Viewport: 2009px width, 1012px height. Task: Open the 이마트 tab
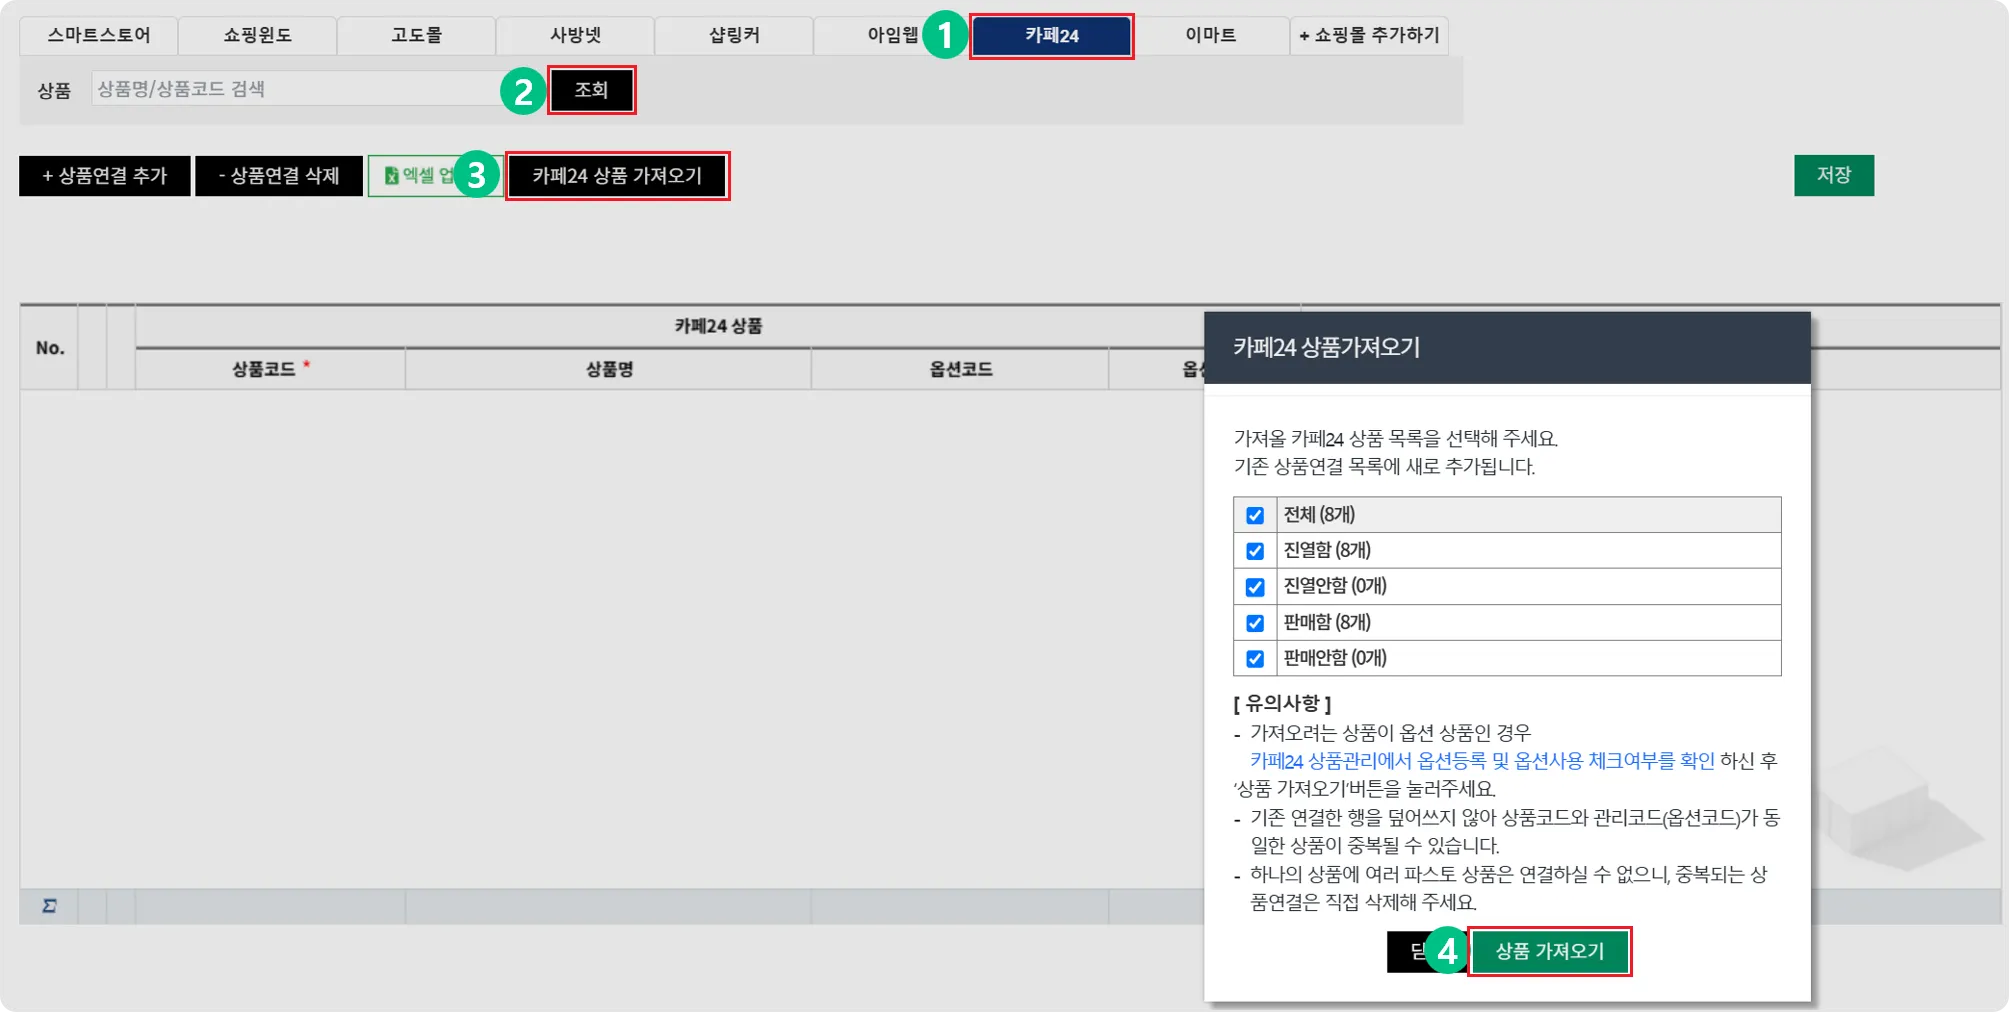[1210, 35]
